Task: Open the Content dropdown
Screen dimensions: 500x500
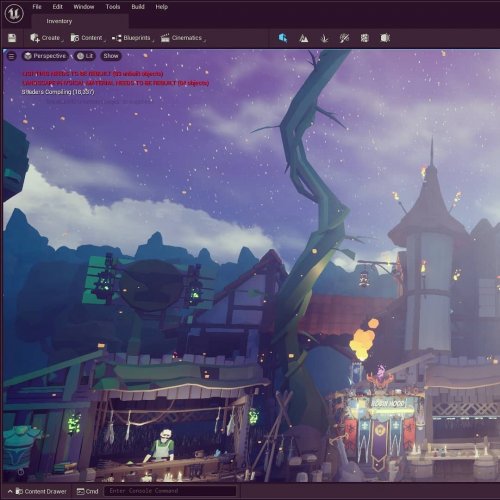Action: [87, 38]
